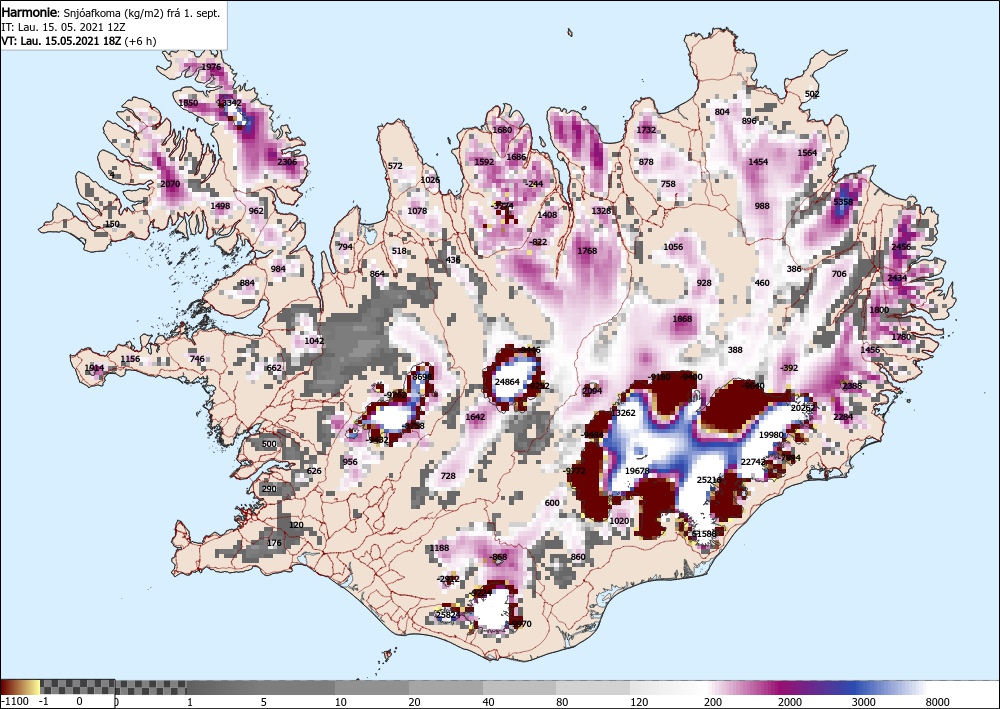Viewport: 1000px width, 709px height.
Task: Click the map value 1976
Action: point(211,67)
